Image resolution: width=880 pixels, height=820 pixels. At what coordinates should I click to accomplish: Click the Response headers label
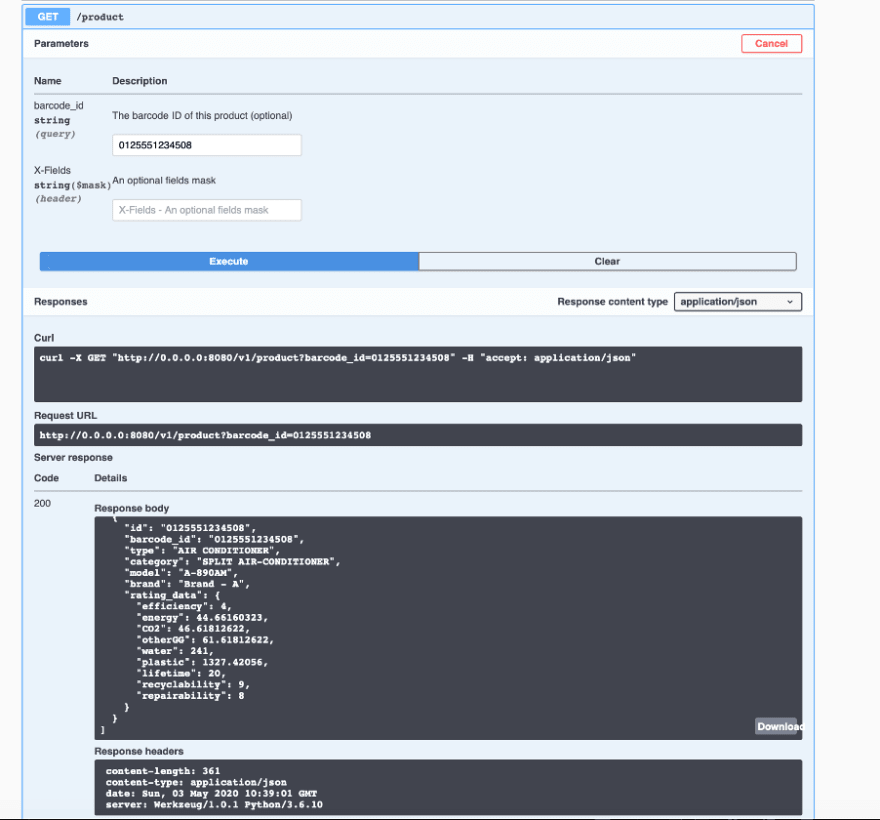139,752
